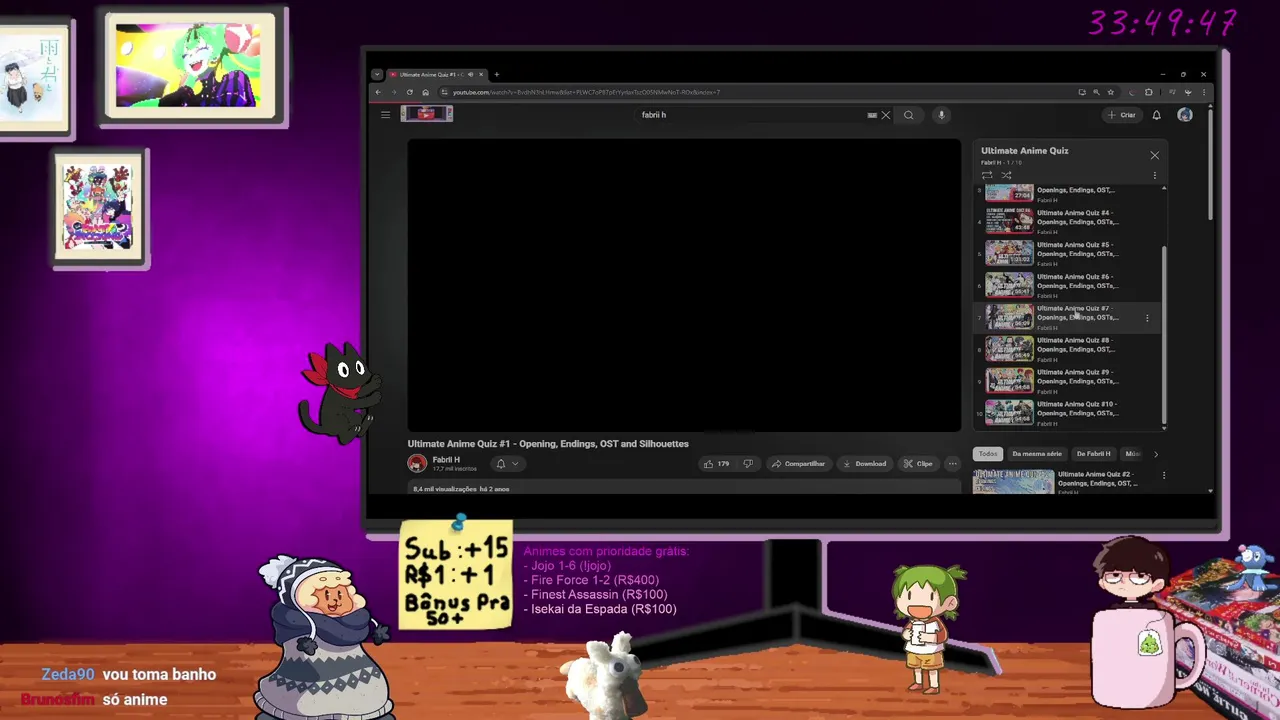Show more chips with right arrow
This screenshot has width=1280, height=720.
point(1156,454)
